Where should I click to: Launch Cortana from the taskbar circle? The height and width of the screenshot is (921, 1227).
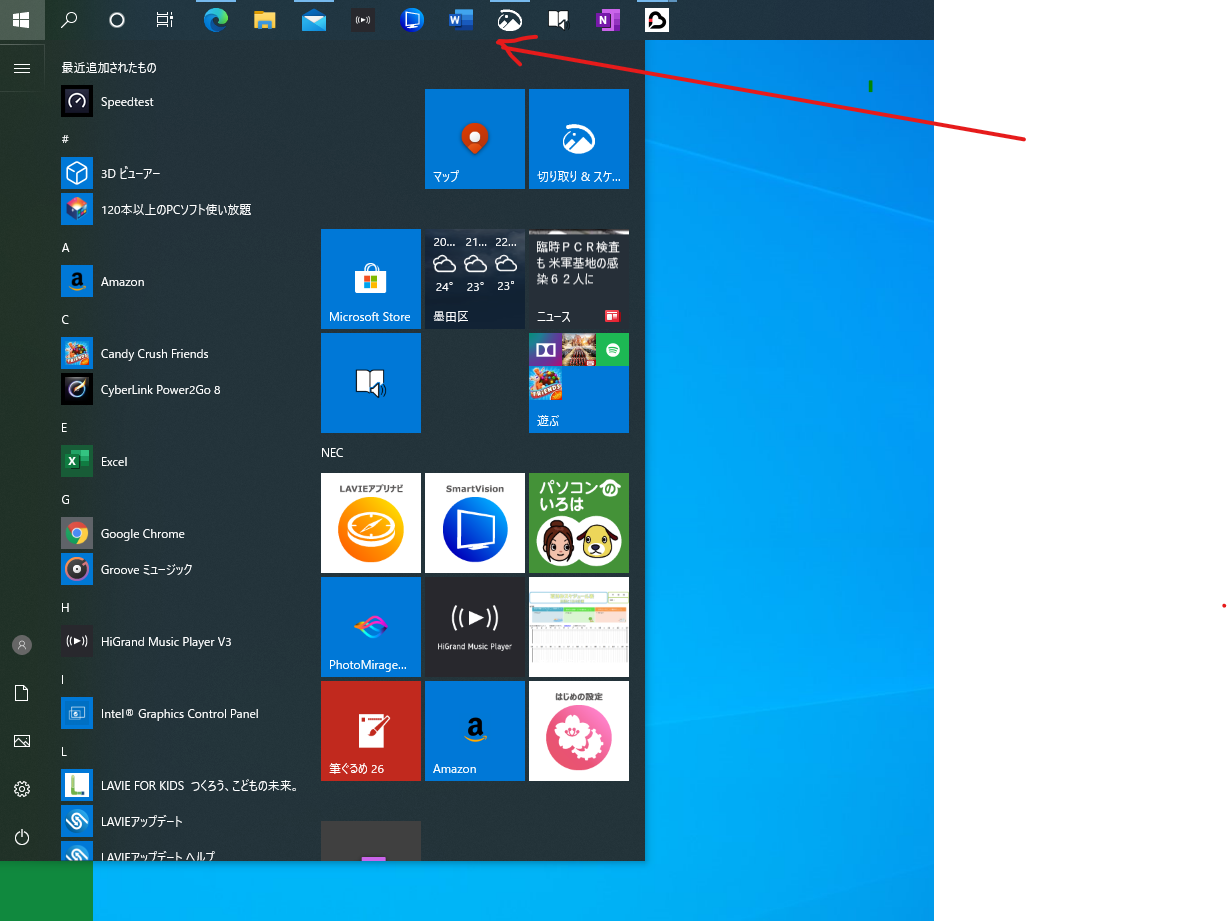pos(117,20)
